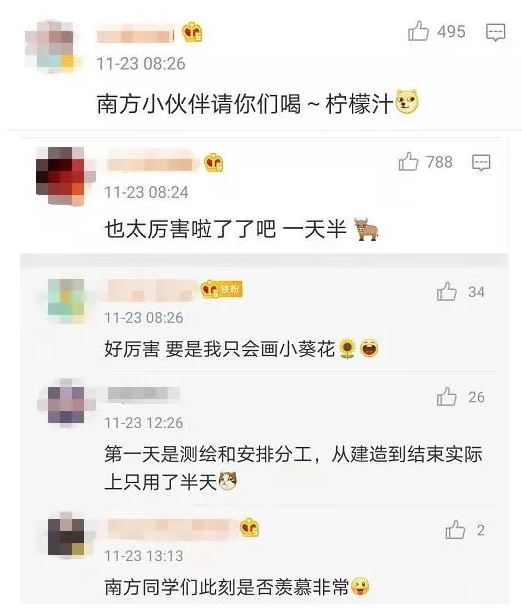This screenshot has height=613, width=522.
Task: Tap the blurred username of the first commenter
Action: click(x=136, y=36)
